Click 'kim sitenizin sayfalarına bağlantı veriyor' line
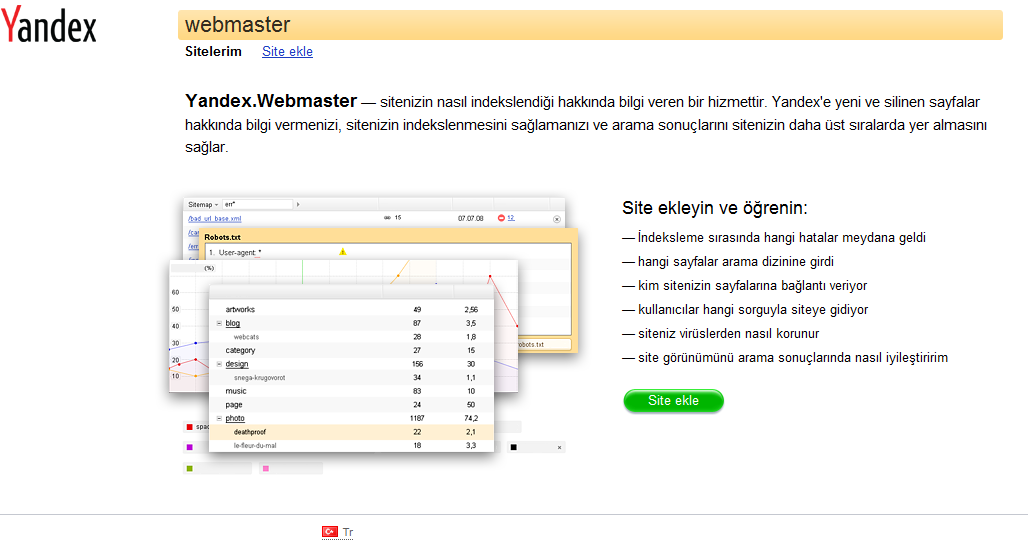This screenshot has height=540, width=1028. 752,285
